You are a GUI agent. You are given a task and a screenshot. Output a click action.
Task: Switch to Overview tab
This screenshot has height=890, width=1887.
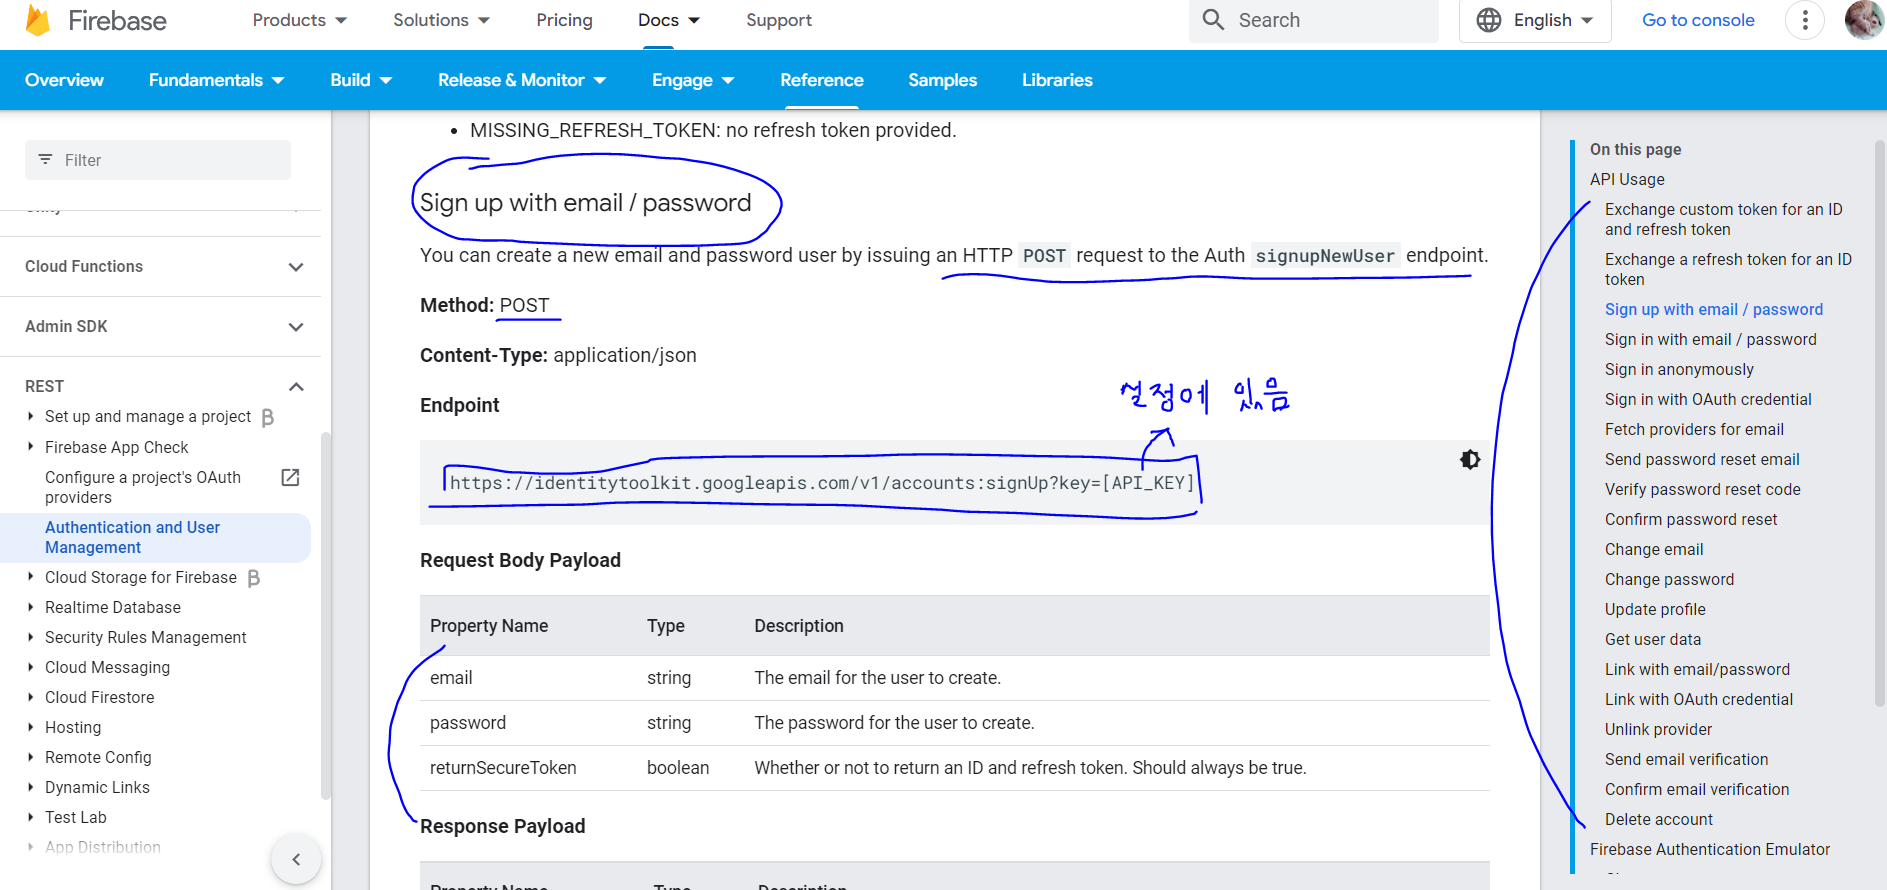pos(64,80)
